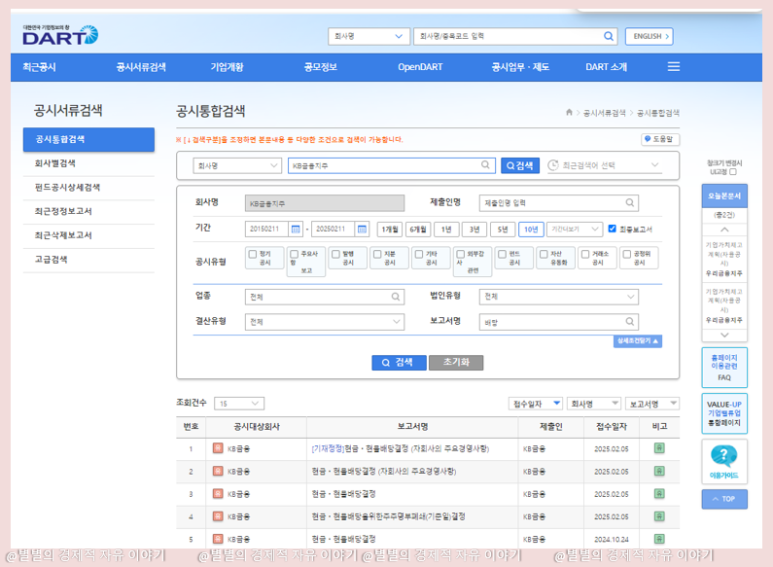Open the 조회건수 15 dropdown

239,403
